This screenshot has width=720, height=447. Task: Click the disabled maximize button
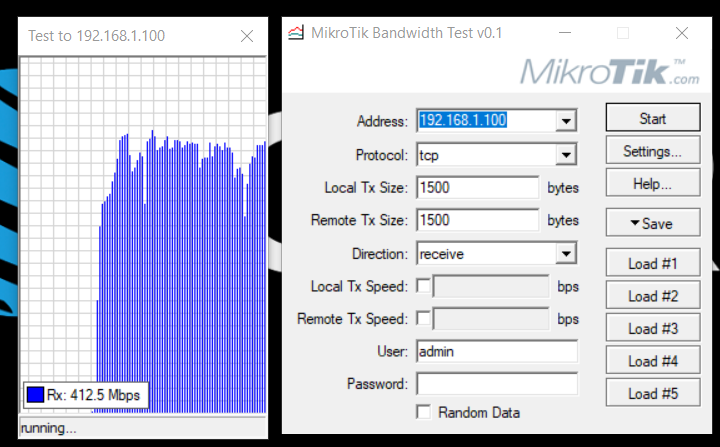pyautogui.click(x=623, y=33)
